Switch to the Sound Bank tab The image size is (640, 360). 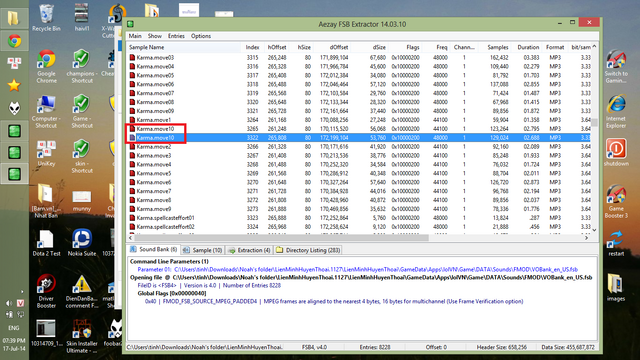tap(153, 249)
